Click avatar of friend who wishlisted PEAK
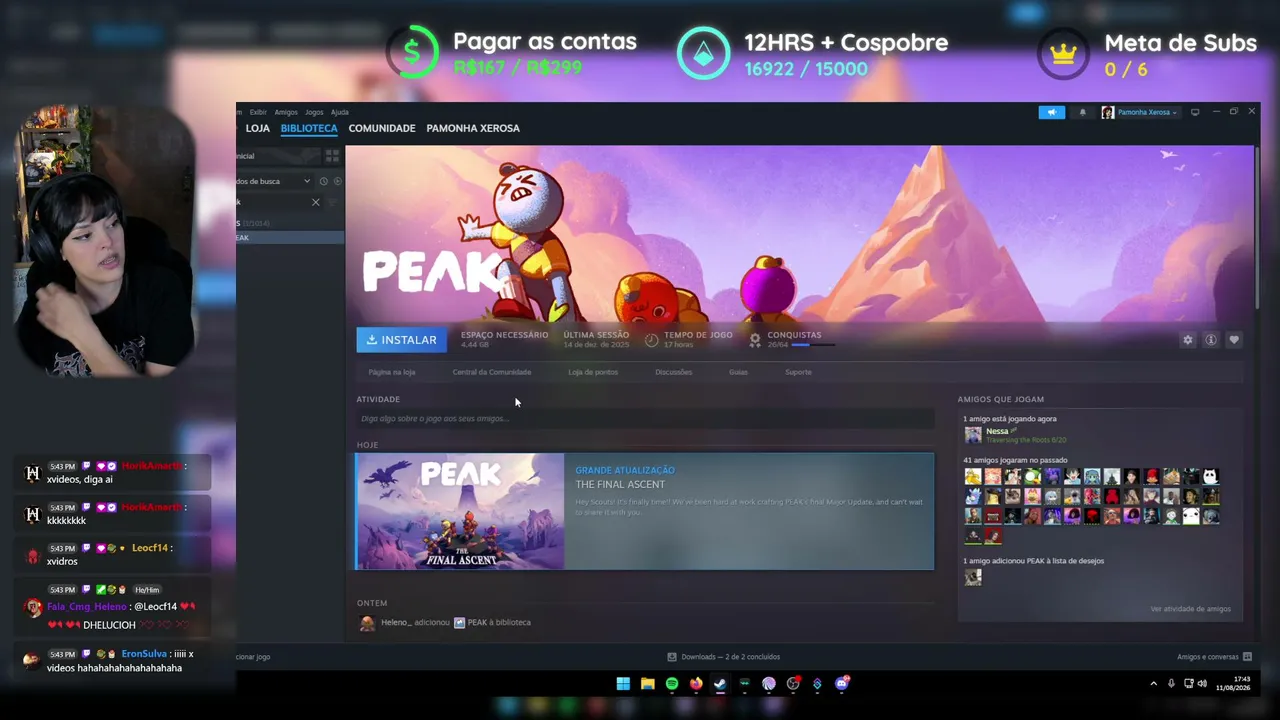Screen dimensions: 1280x720 [x=973, y=577]
